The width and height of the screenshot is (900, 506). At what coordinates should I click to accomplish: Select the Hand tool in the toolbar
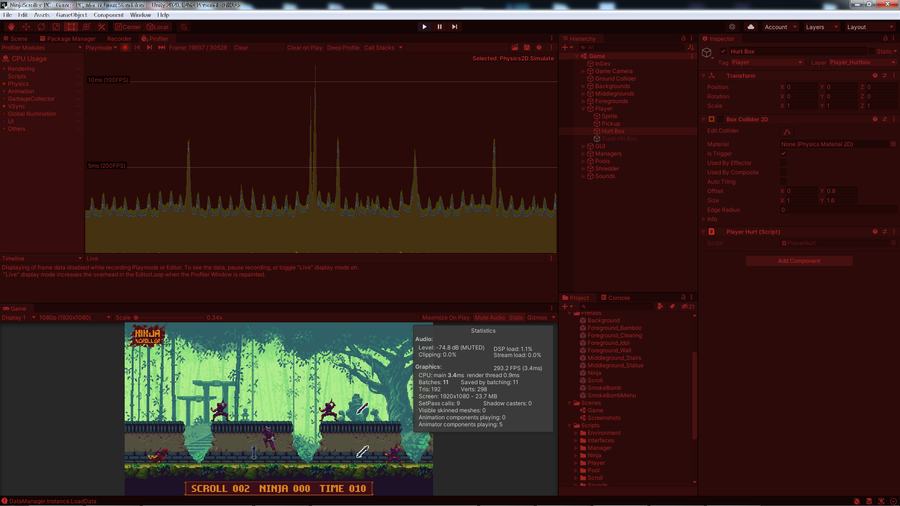11,27
